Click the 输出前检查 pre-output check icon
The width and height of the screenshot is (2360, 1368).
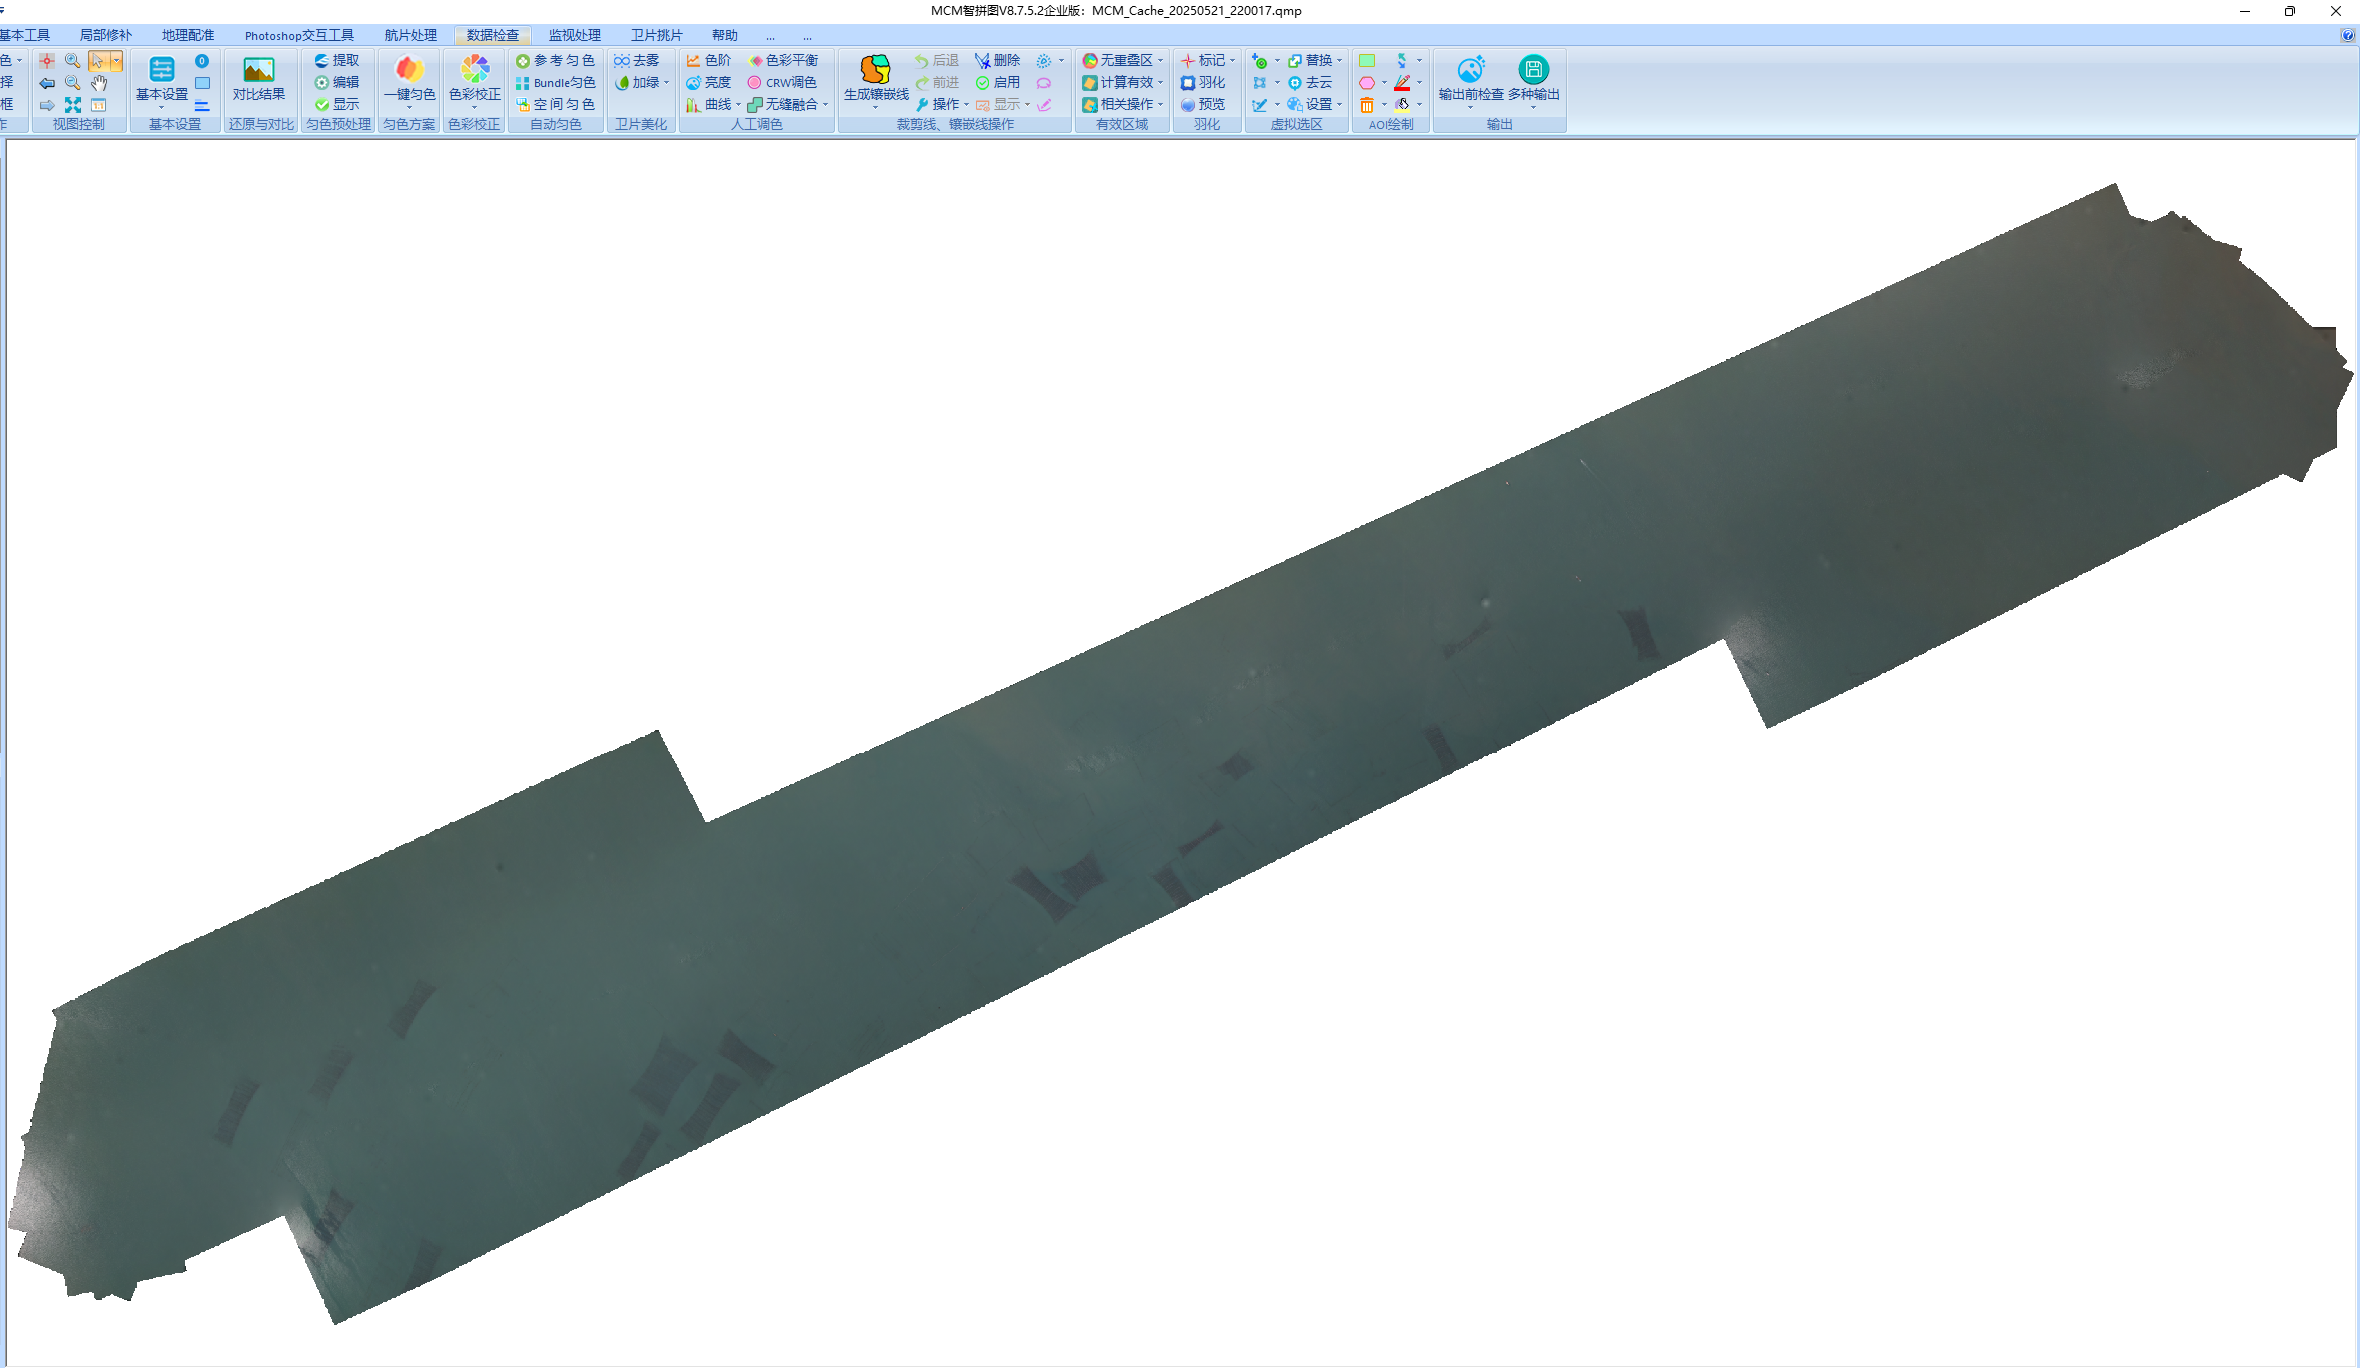click(1470, 71)
